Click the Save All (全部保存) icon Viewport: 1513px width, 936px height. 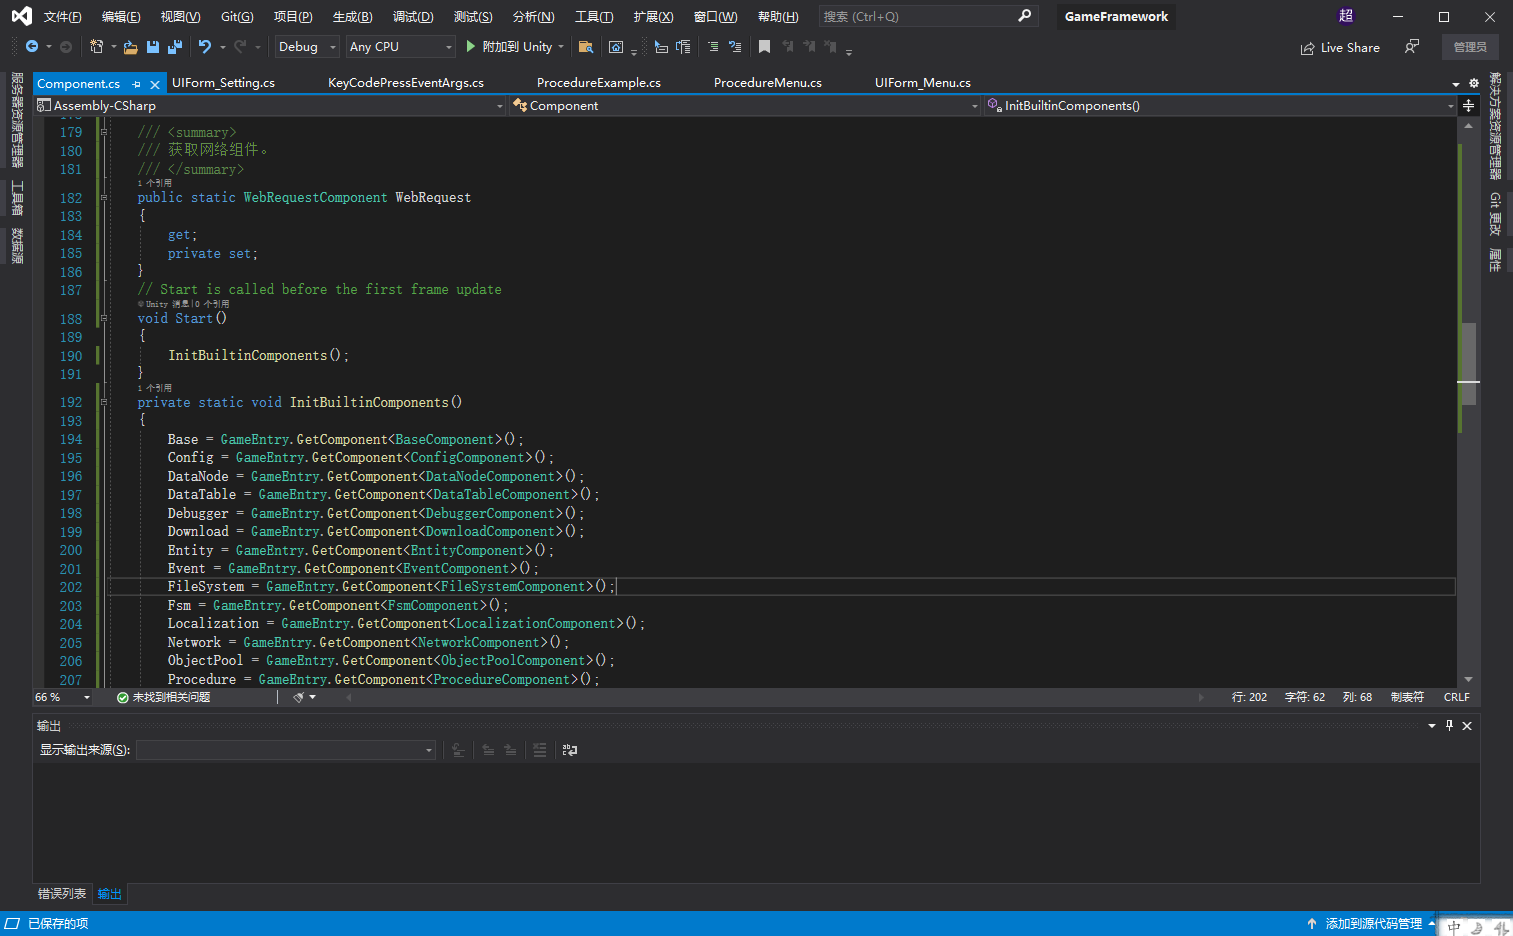(x=175, y=46)
